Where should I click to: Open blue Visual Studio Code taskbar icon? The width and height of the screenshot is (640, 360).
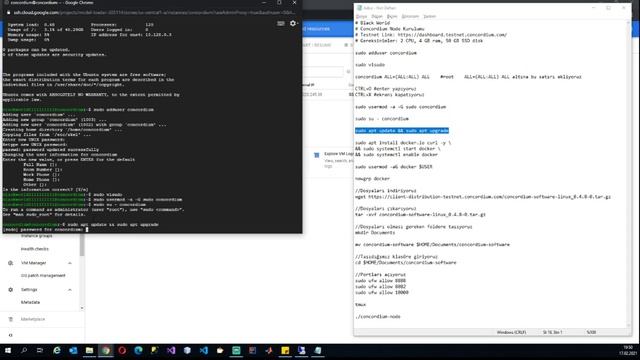[204, 351]
